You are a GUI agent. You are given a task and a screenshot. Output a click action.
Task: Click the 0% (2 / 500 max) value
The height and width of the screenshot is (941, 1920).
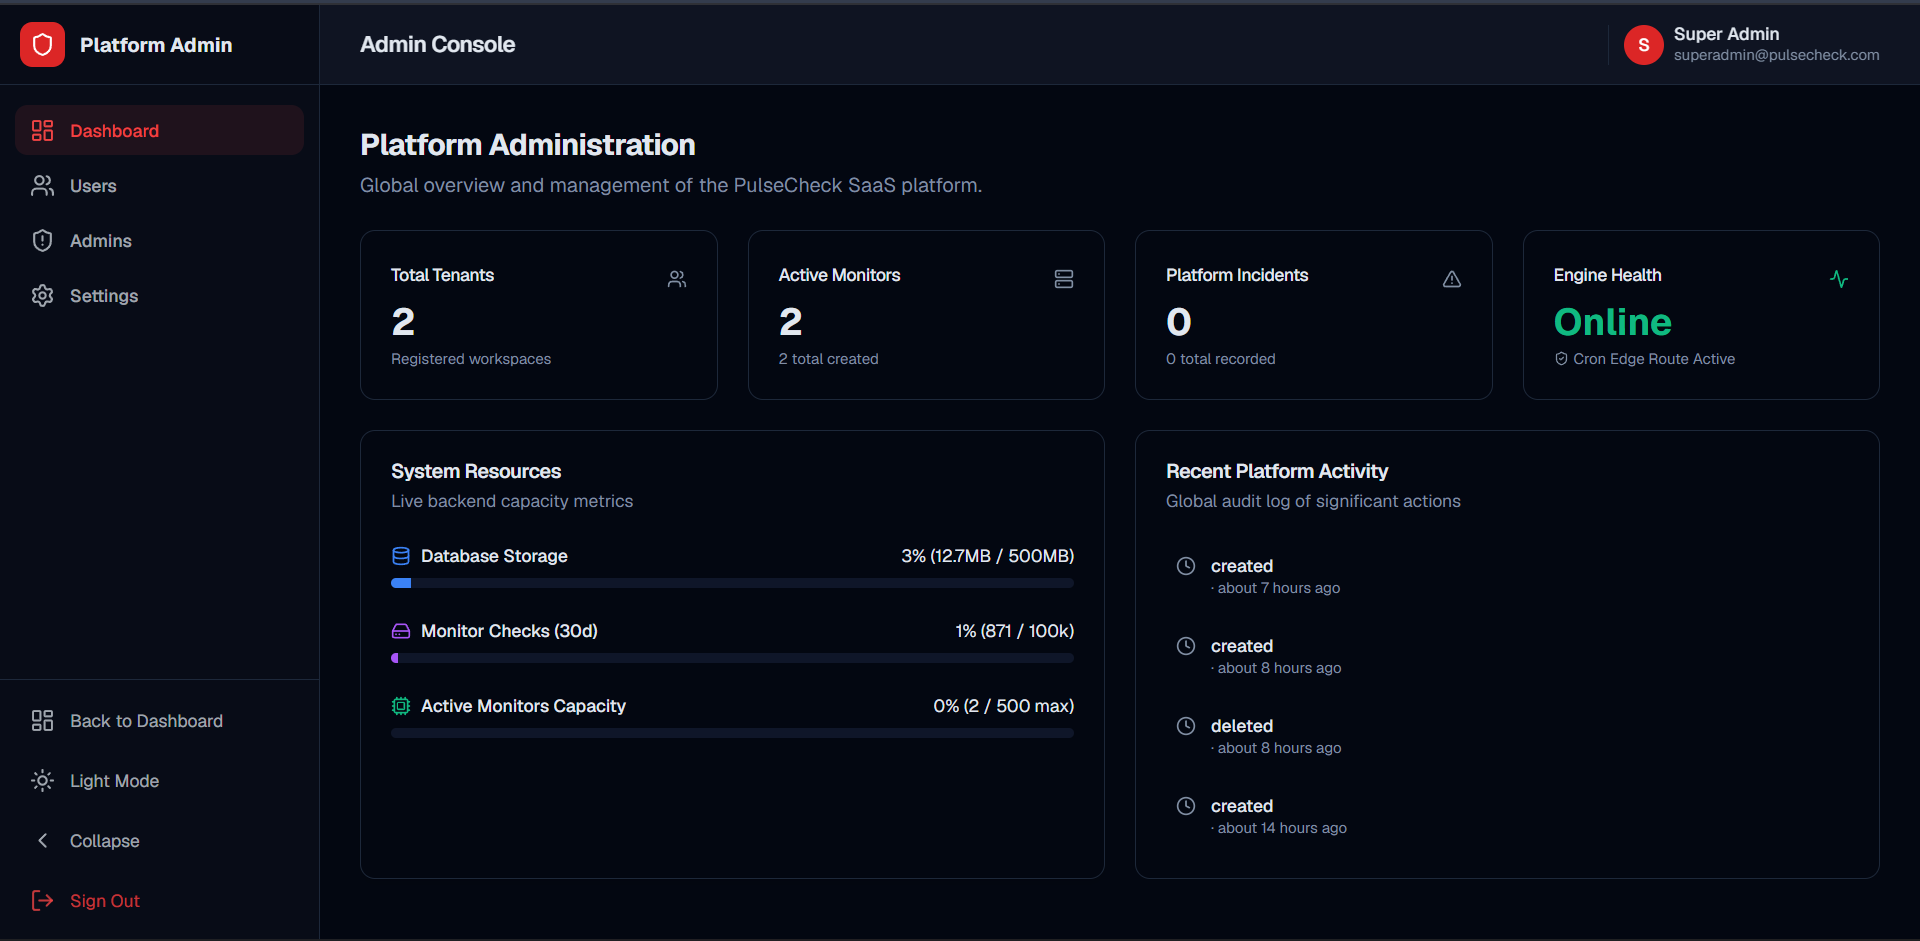click(1003, 706)
